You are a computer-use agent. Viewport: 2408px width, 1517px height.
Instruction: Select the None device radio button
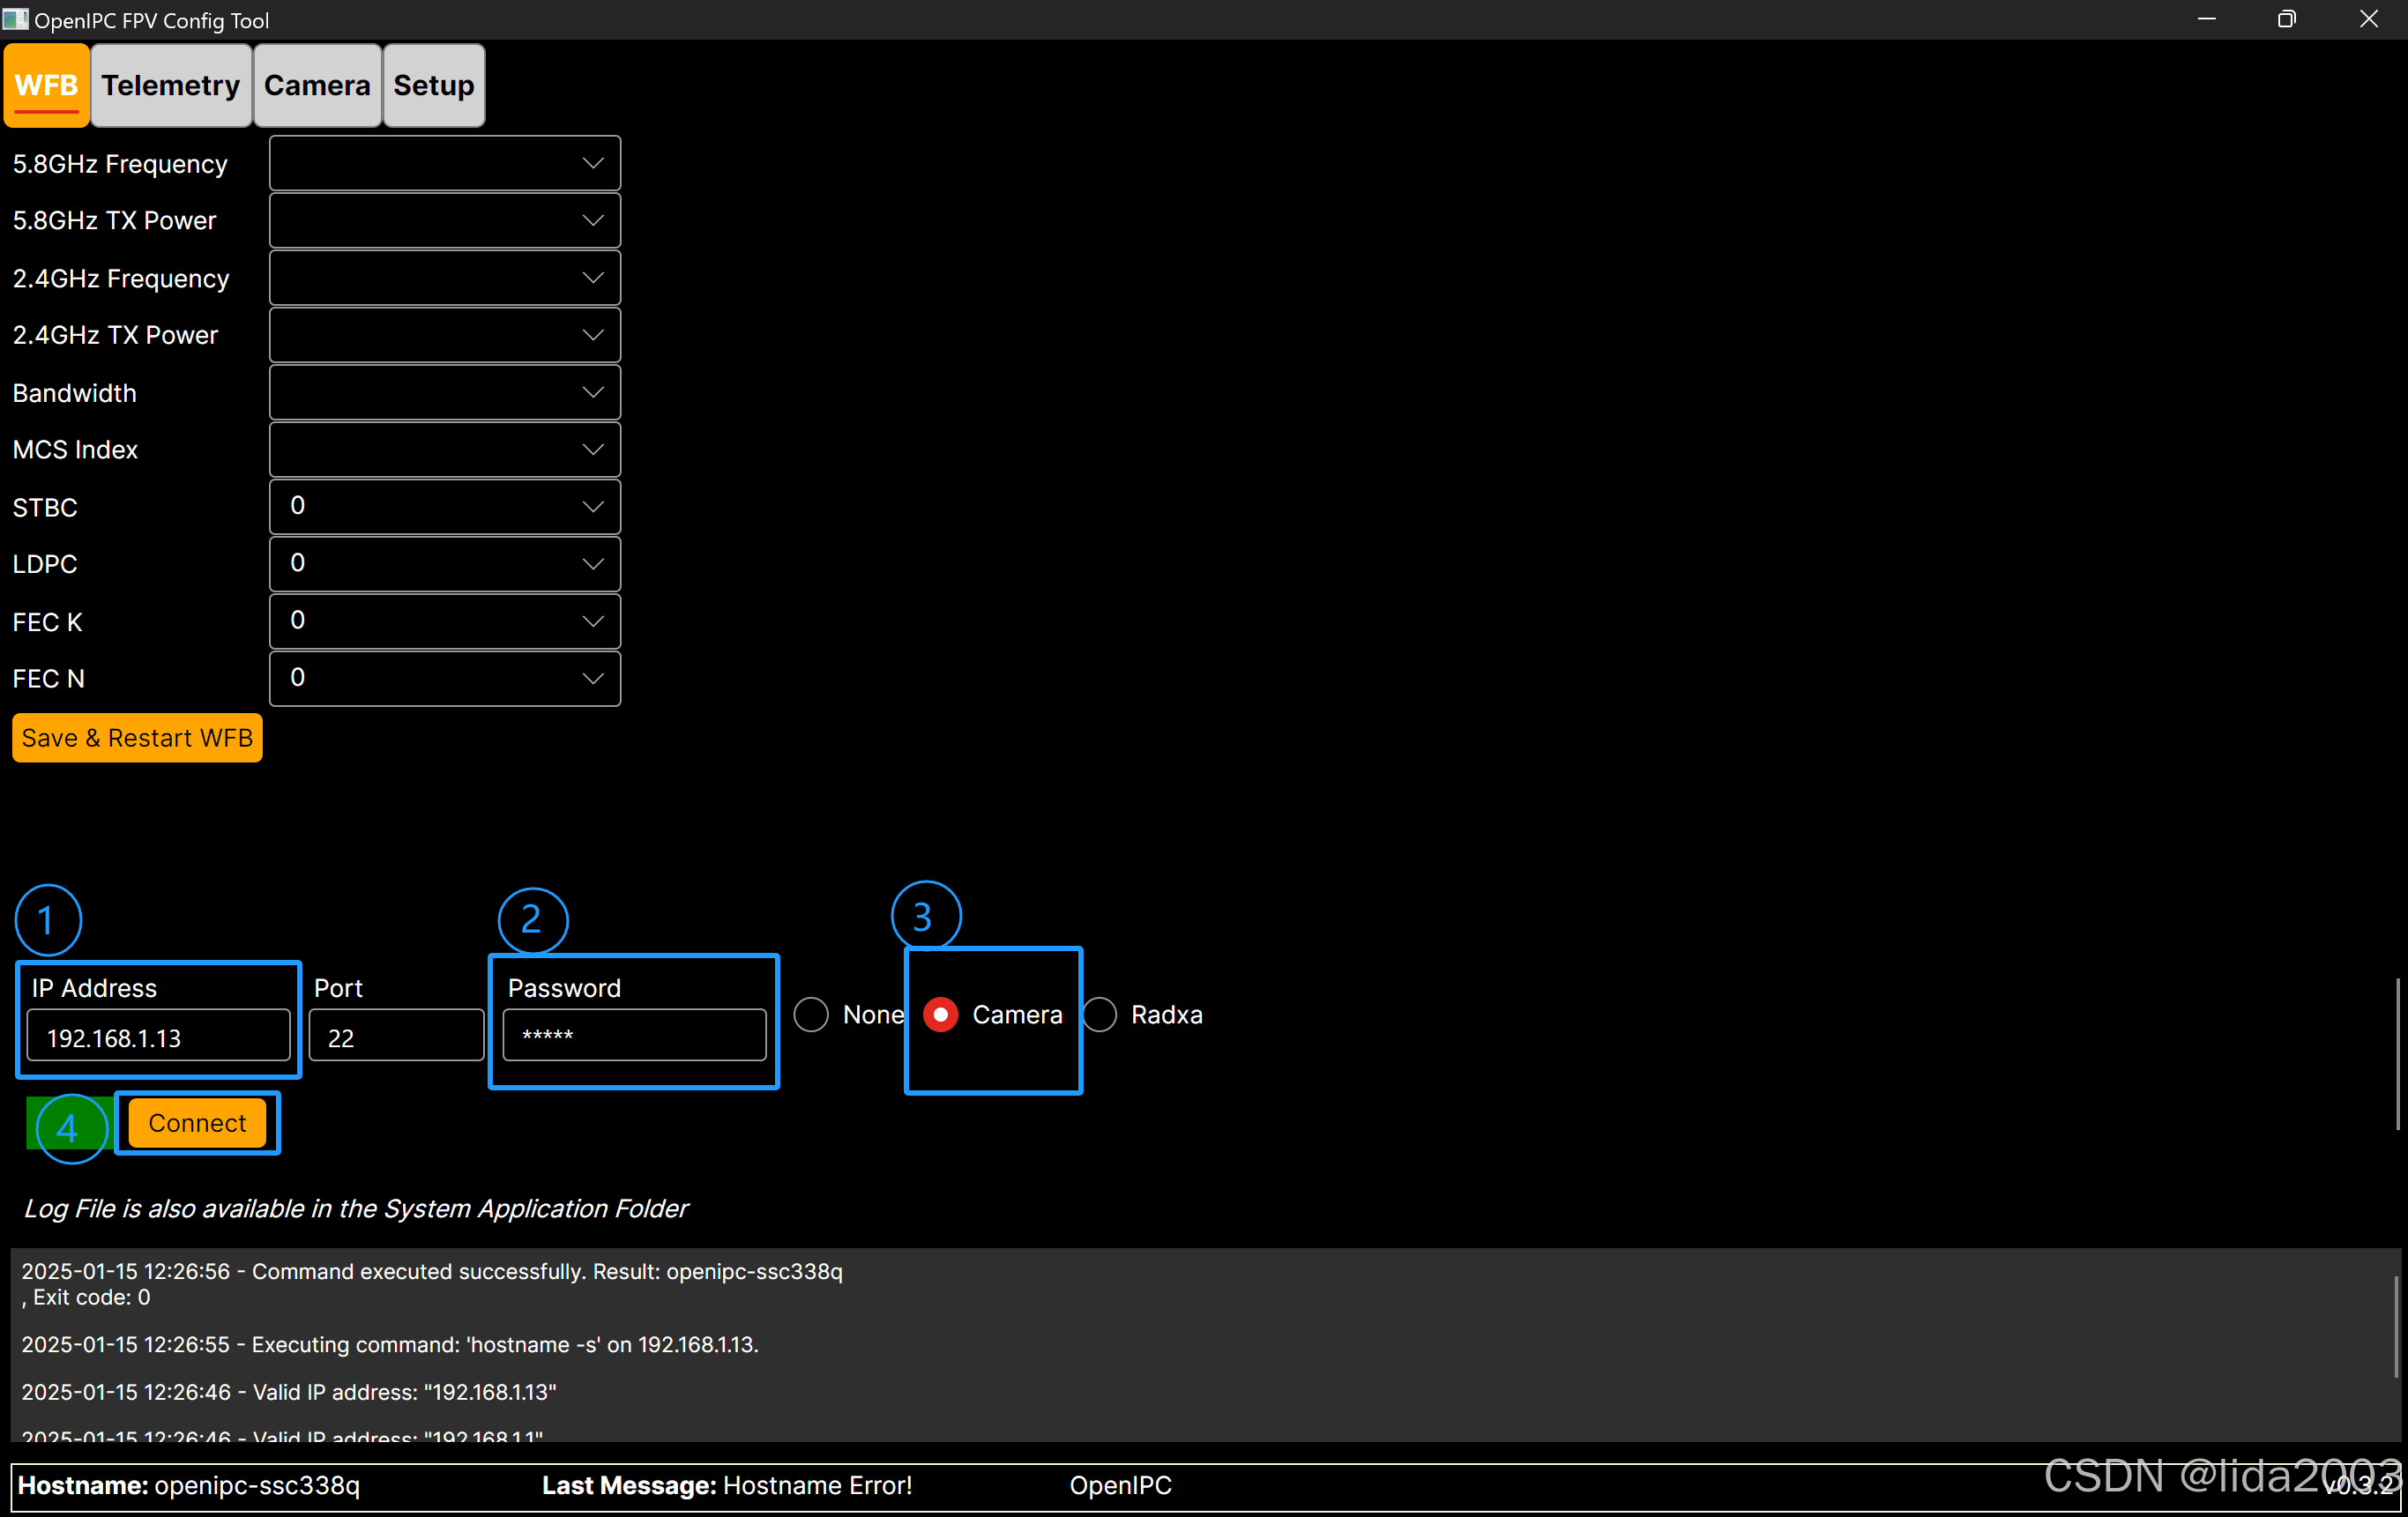tap(811, 1014)
